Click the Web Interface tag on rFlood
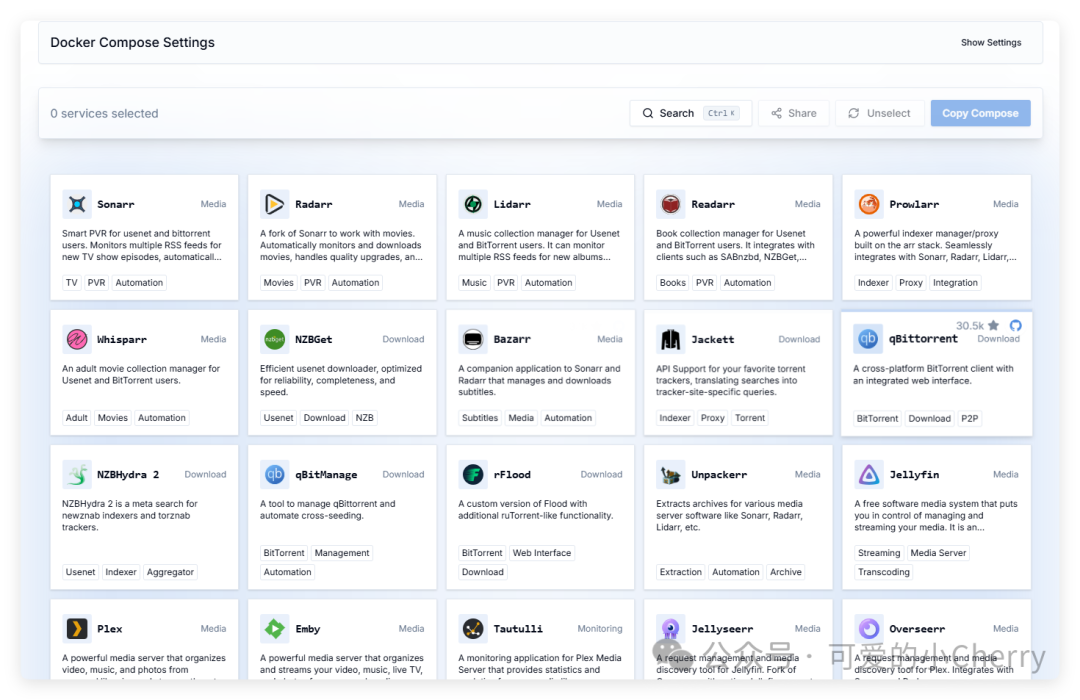The height and width of the screenshot is (700, 1080). click(541, 553)
